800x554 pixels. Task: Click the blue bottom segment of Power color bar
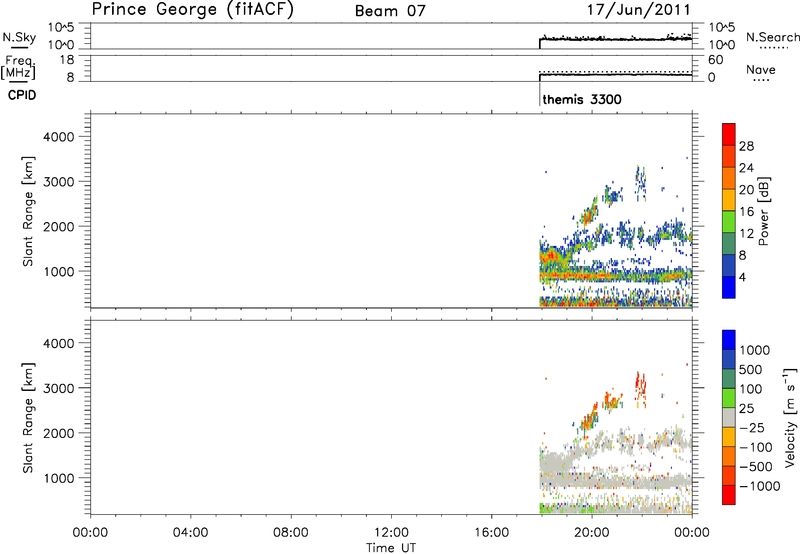[x=729, y=287]
